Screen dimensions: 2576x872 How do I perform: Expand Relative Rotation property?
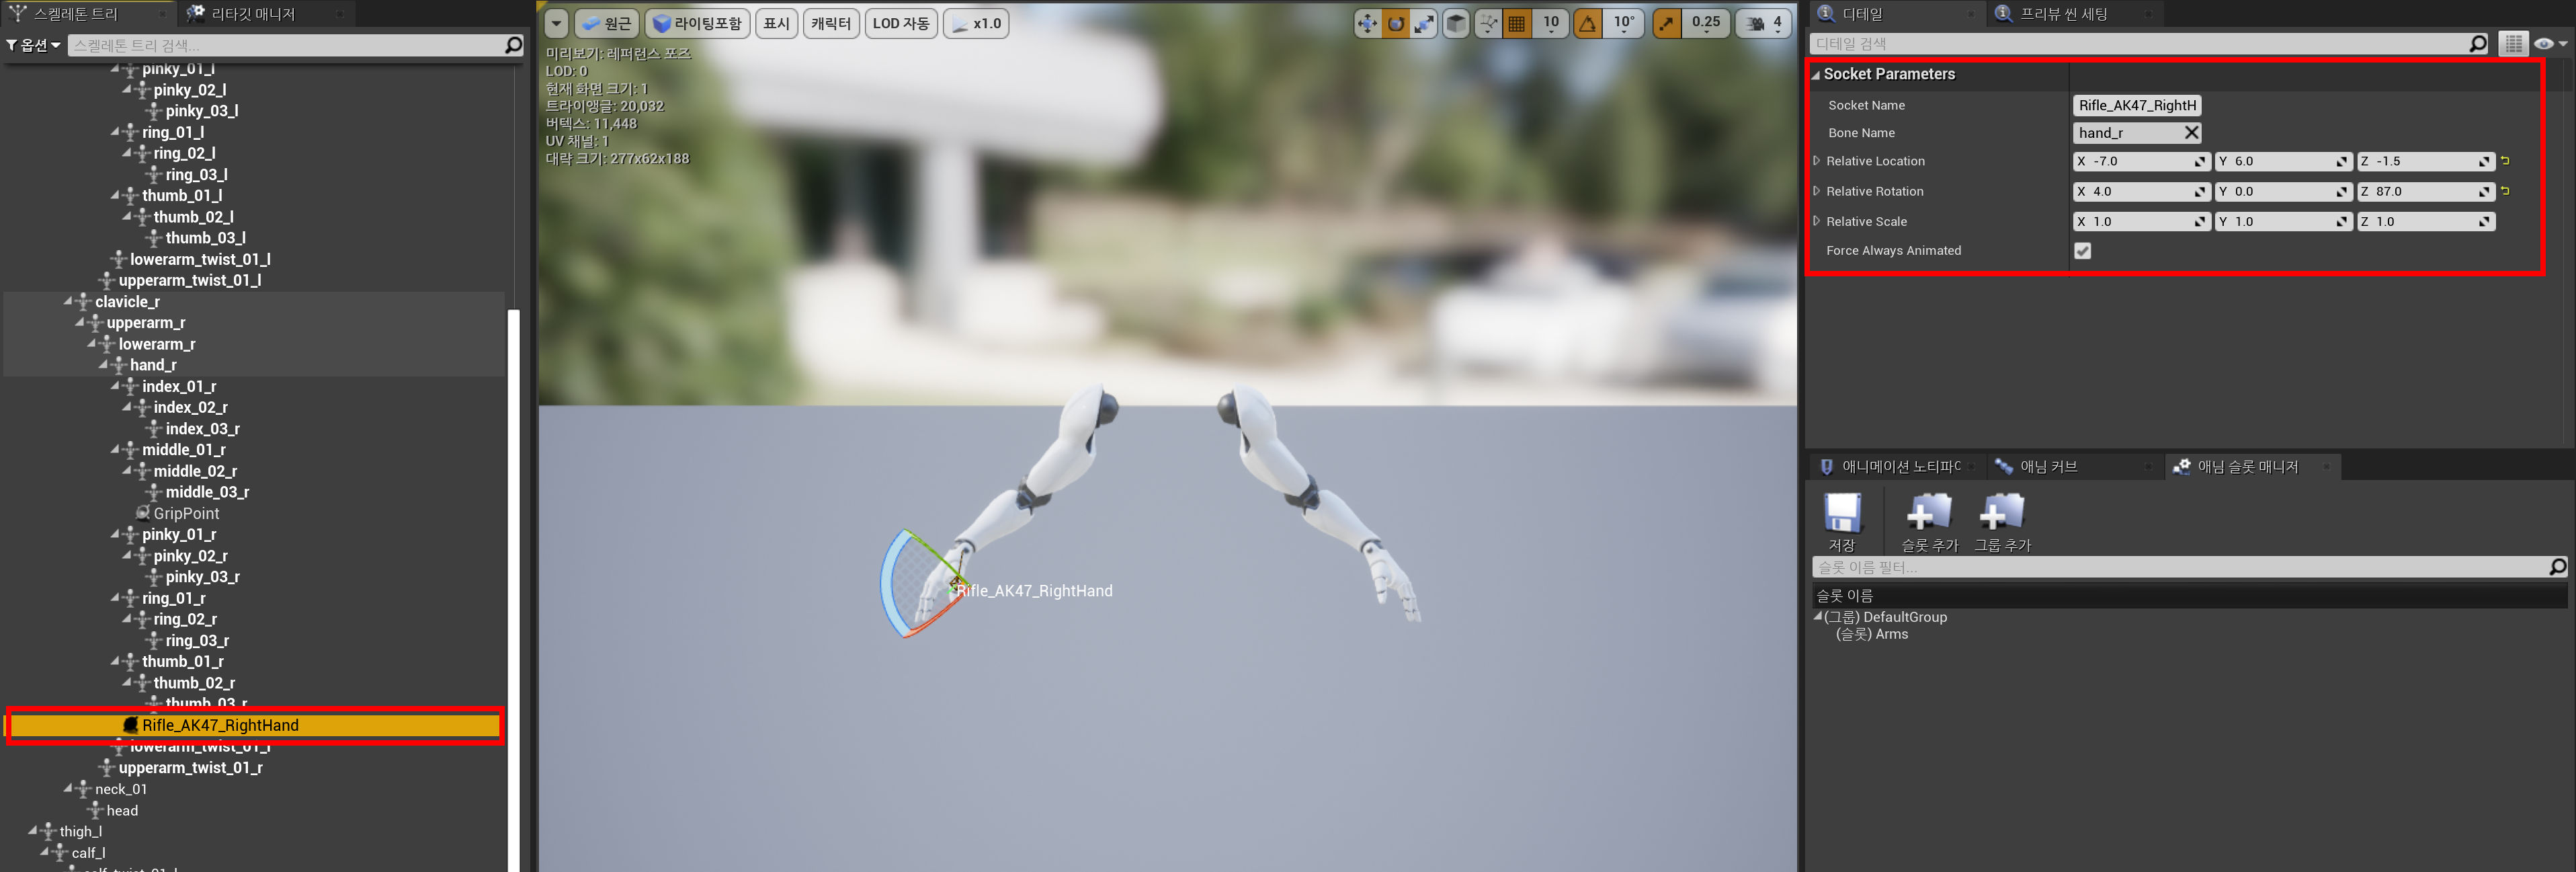(x=1817, y=190)
